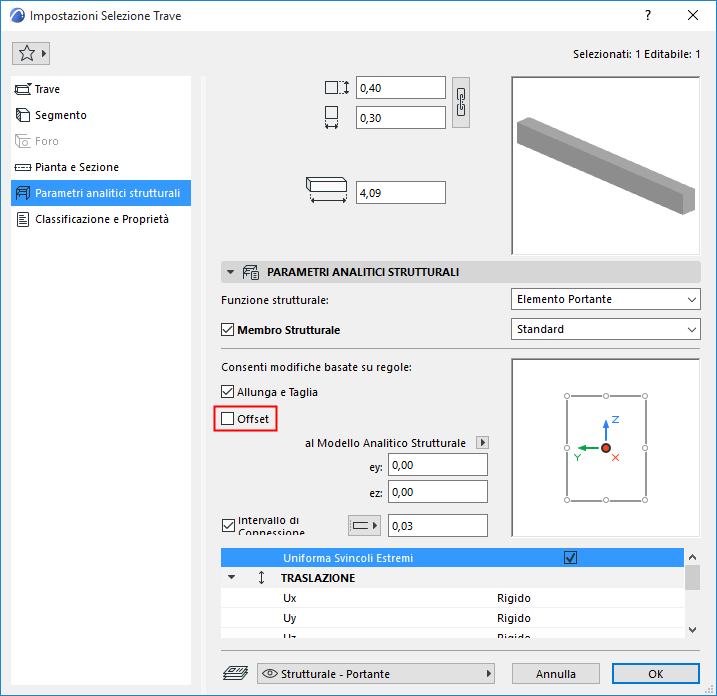Open Funzione strutturale dropdown Elemento Portante
This screenshot has width=717, height=696.
pyautogui.click(x=605, y=300)
